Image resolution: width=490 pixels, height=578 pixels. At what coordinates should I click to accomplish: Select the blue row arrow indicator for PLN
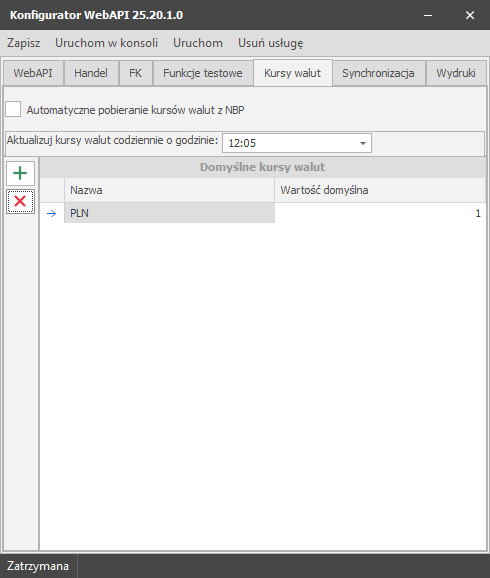(52, 213)
